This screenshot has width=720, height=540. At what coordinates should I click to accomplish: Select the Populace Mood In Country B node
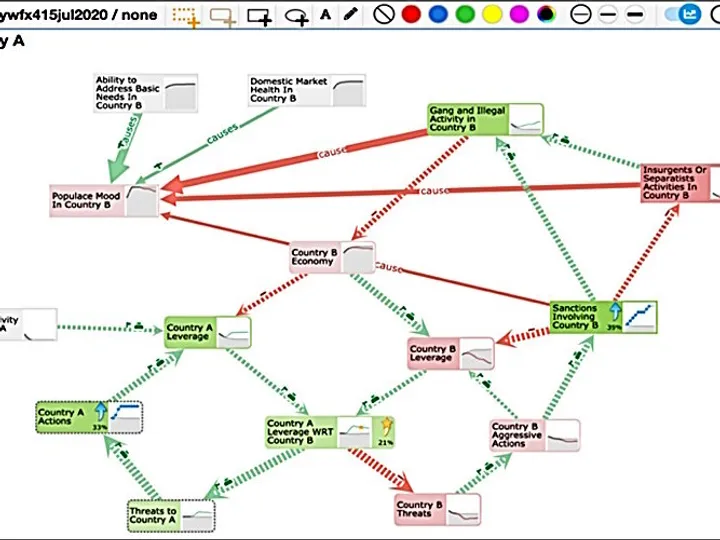pos(86,201)
